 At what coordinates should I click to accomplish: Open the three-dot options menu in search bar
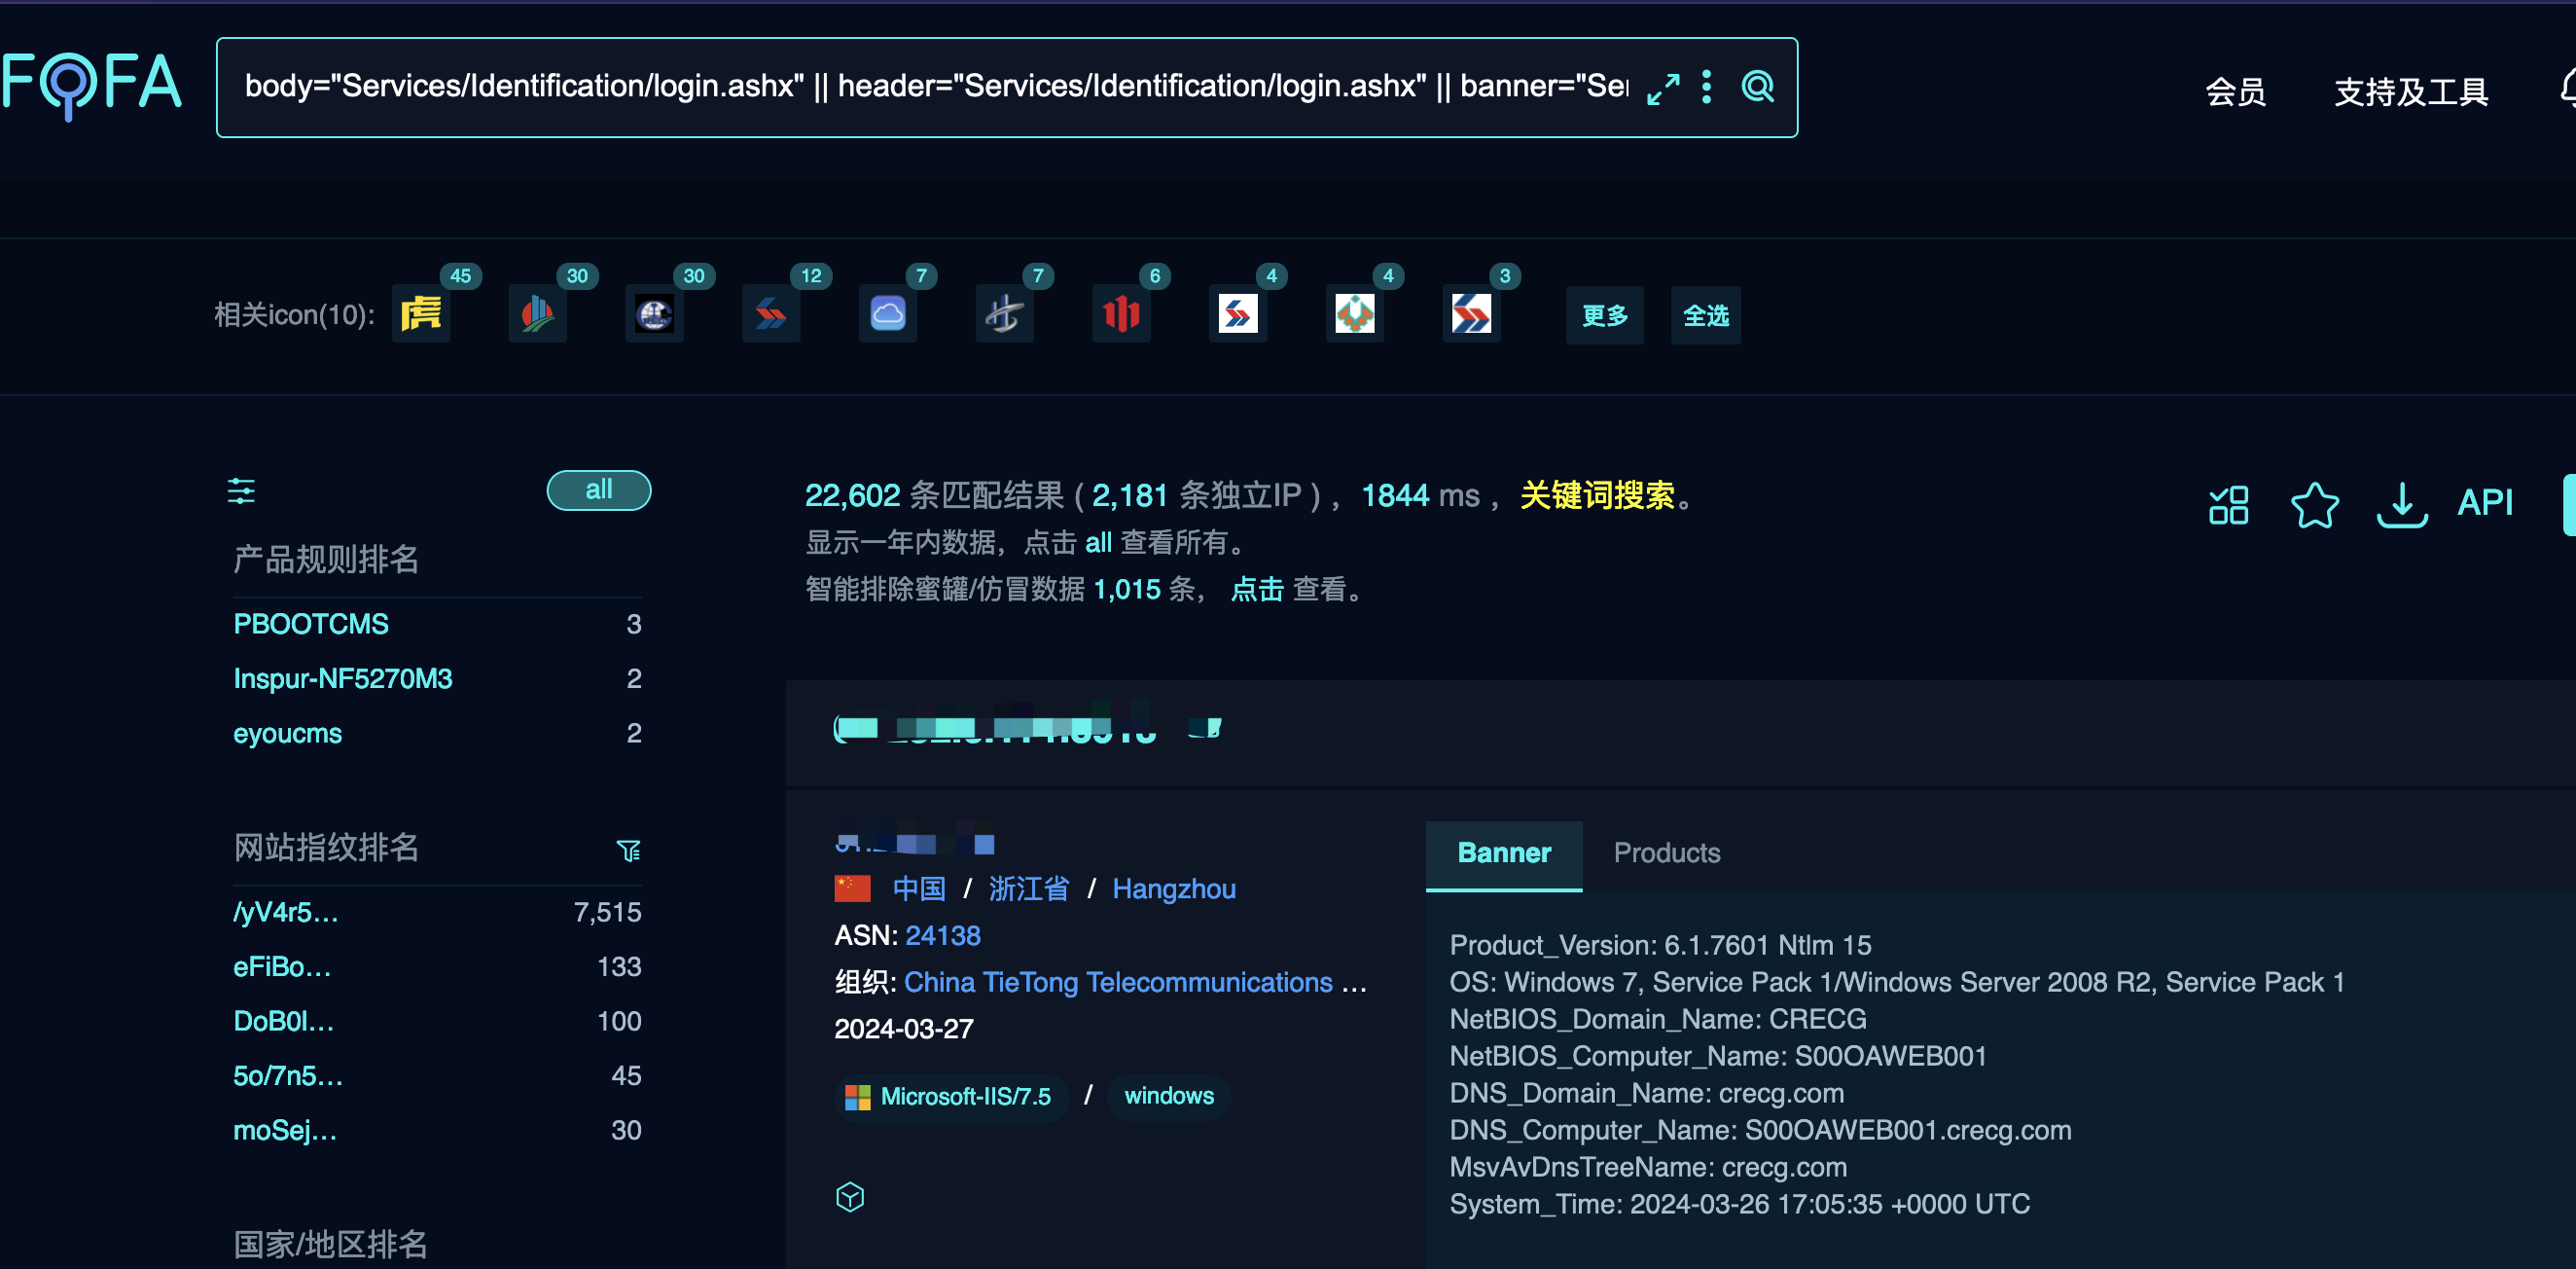[1707, 88]
